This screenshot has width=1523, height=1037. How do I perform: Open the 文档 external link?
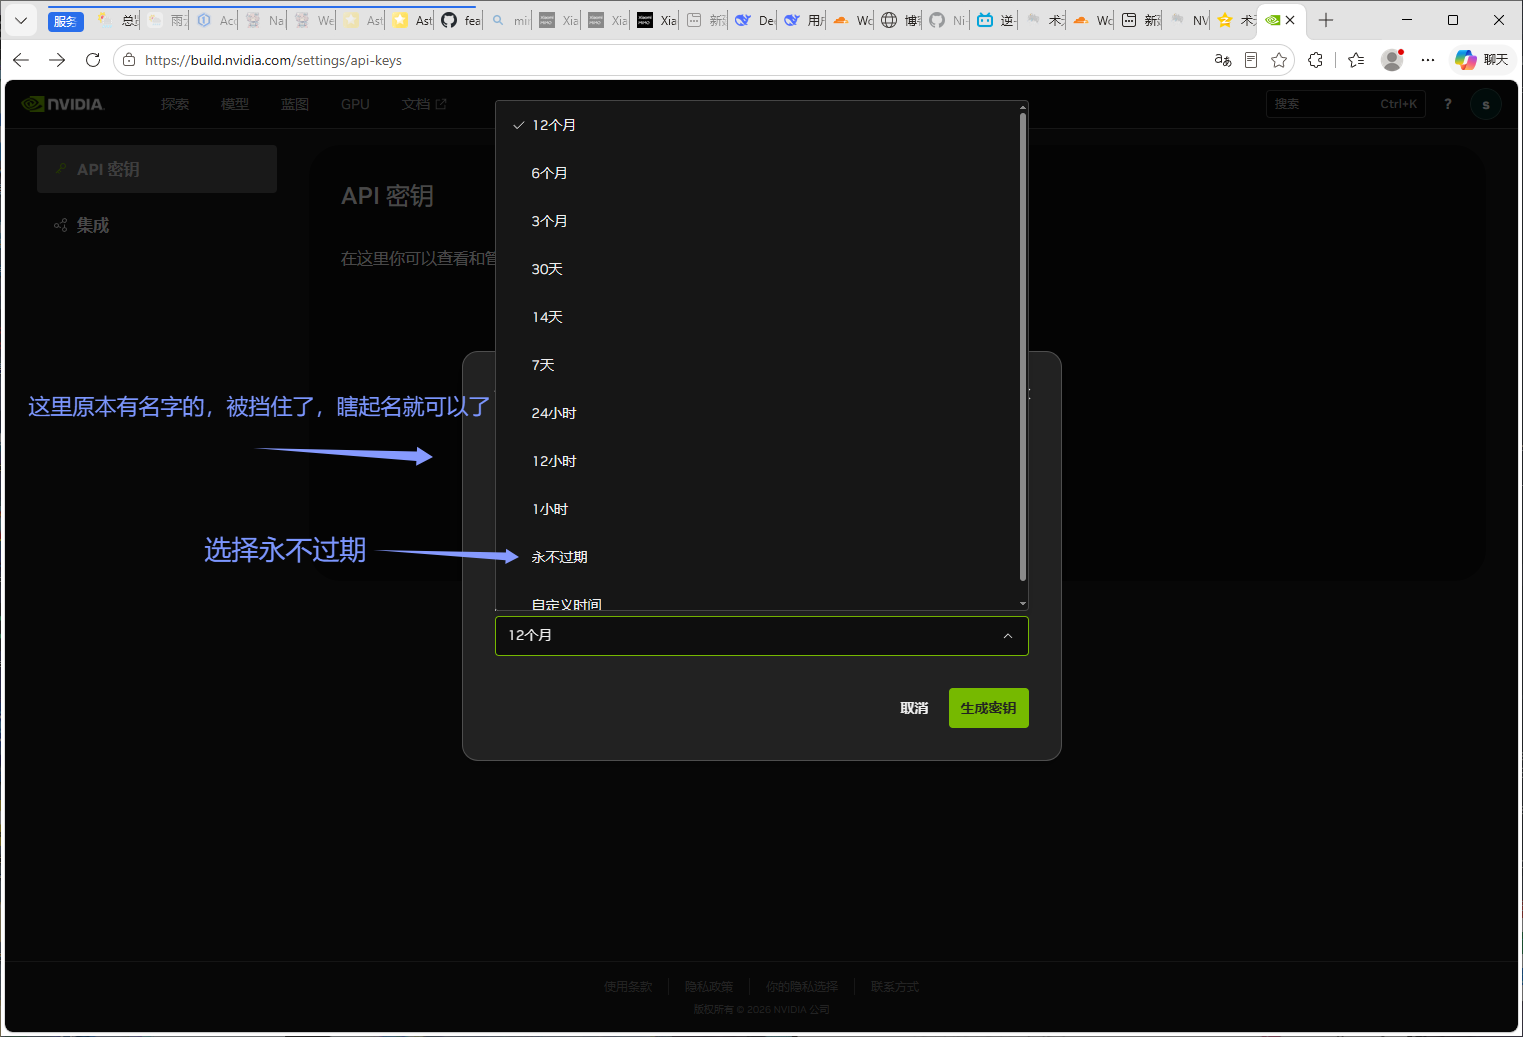(x=424, y=104)
